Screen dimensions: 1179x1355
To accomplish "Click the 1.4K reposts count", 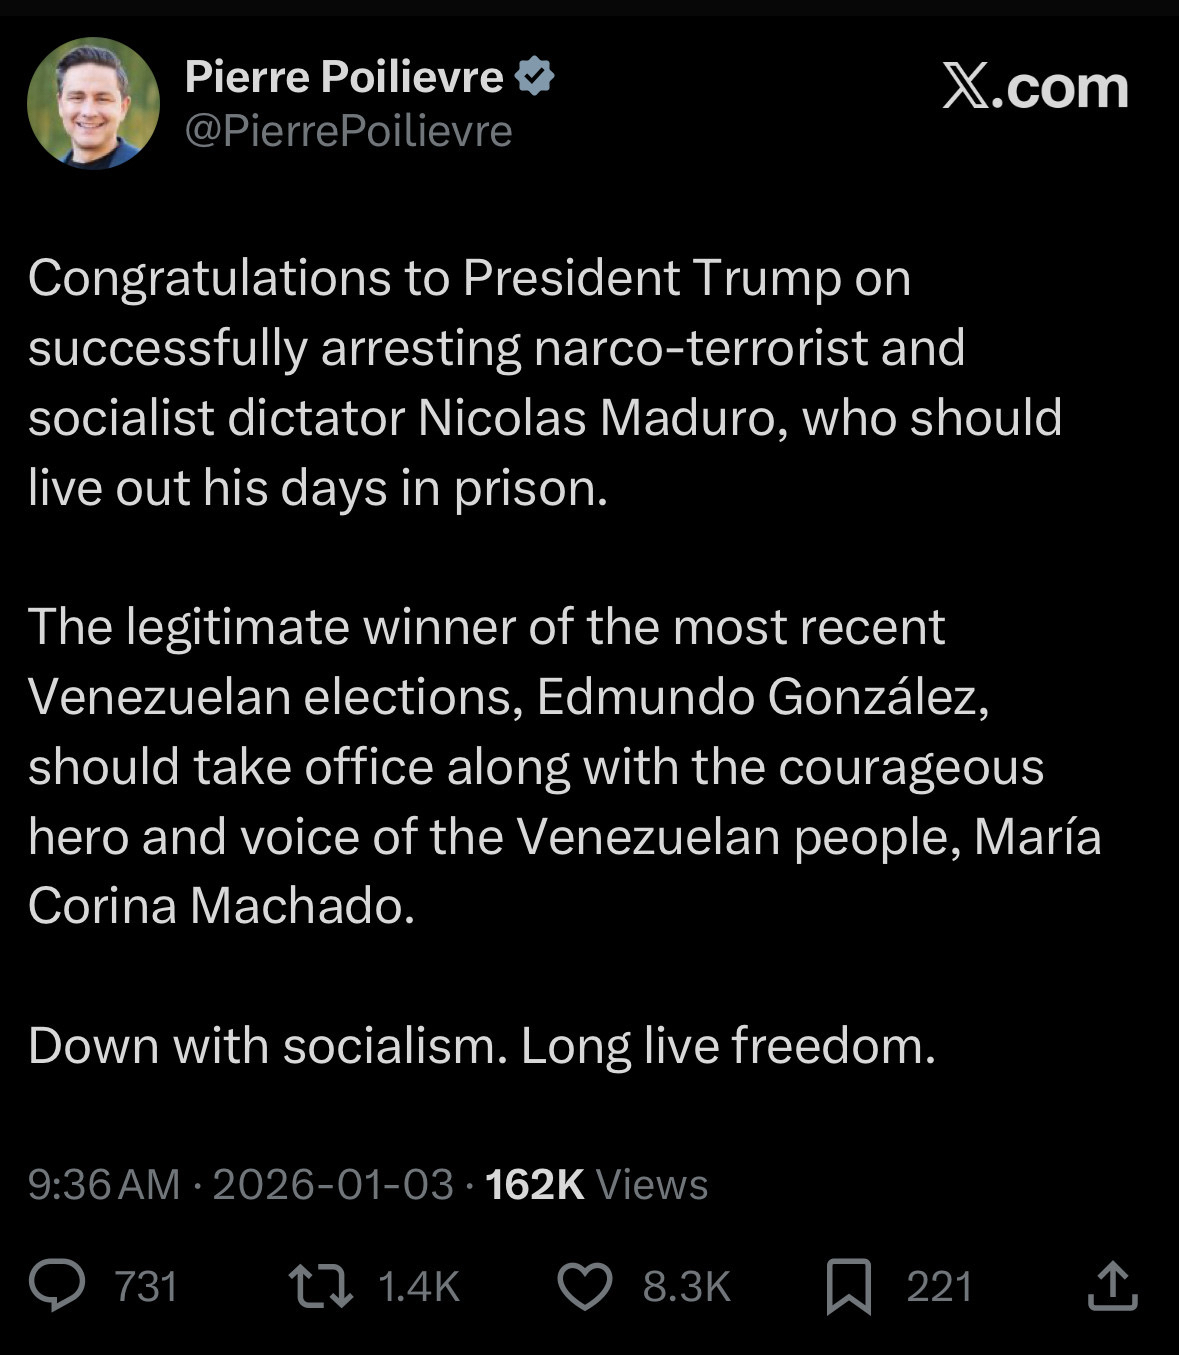I will pos(419,1286).
